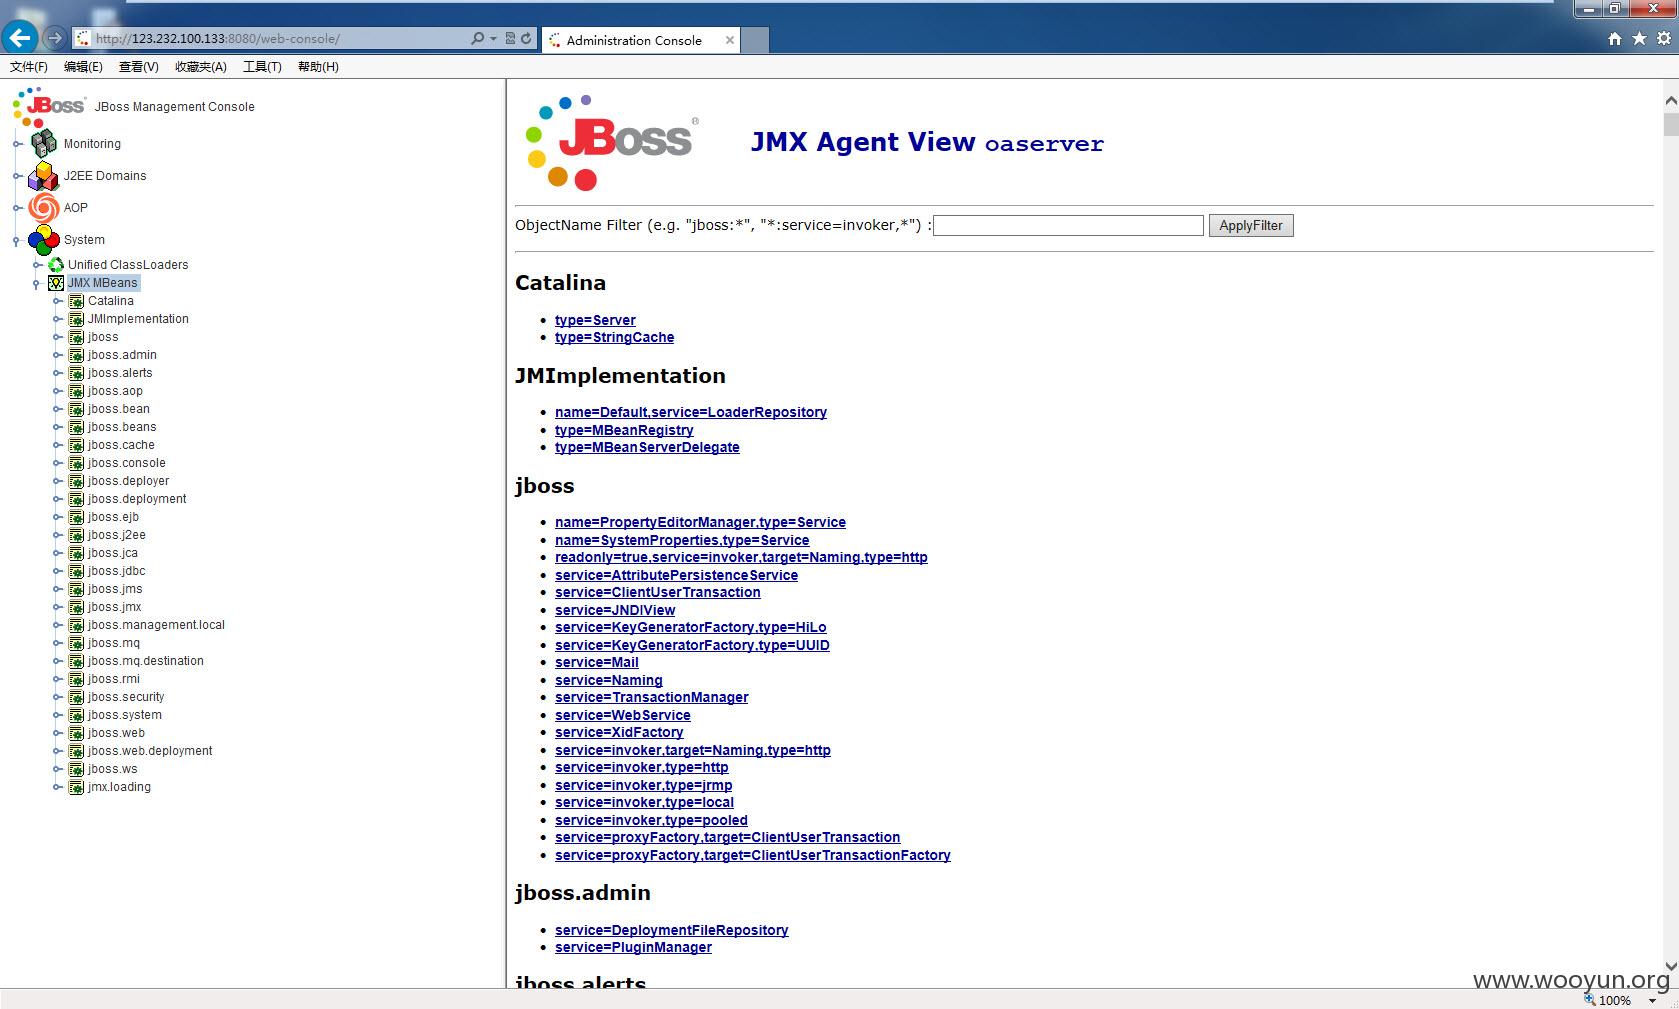Click the jboss.security domain icon

pos(76,697)
